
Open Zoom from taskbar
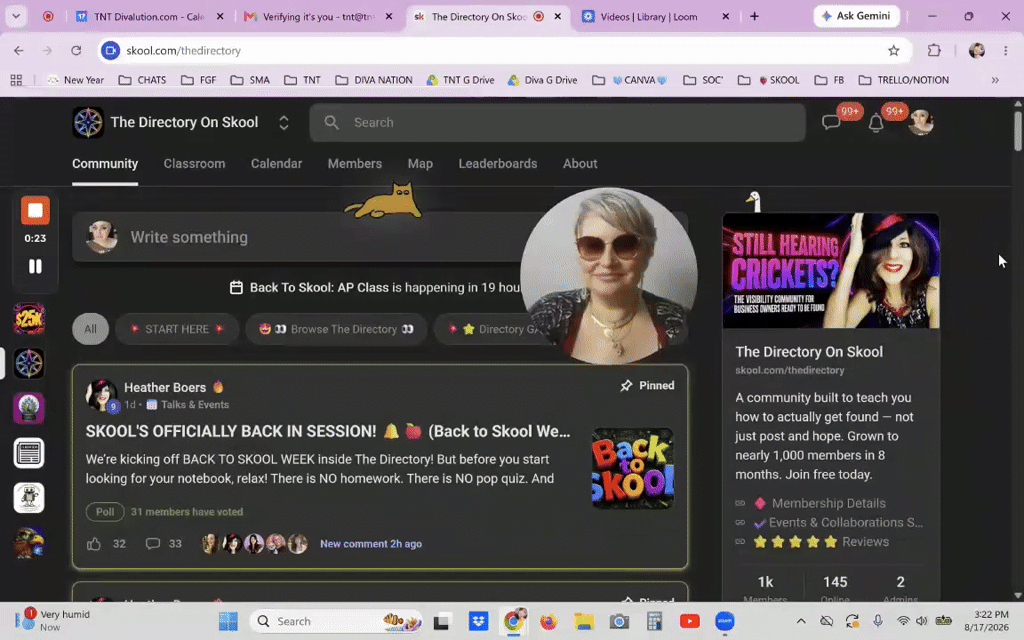pyautogui.click(x=724, y=621)
